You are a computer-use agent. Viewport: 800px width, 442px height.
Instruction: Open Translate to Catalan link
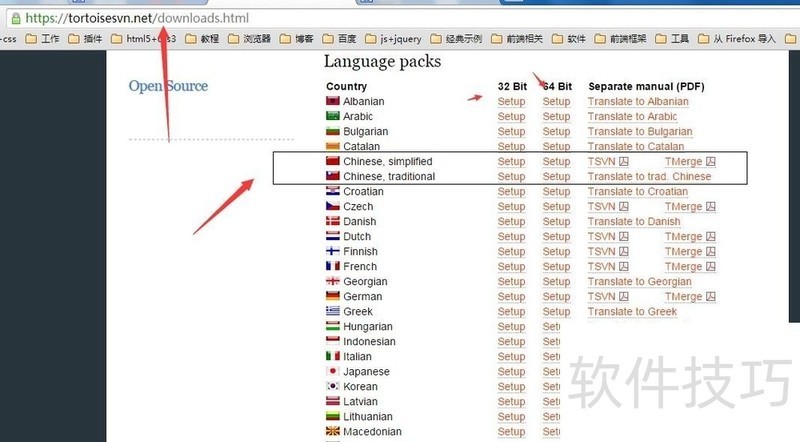636,146
